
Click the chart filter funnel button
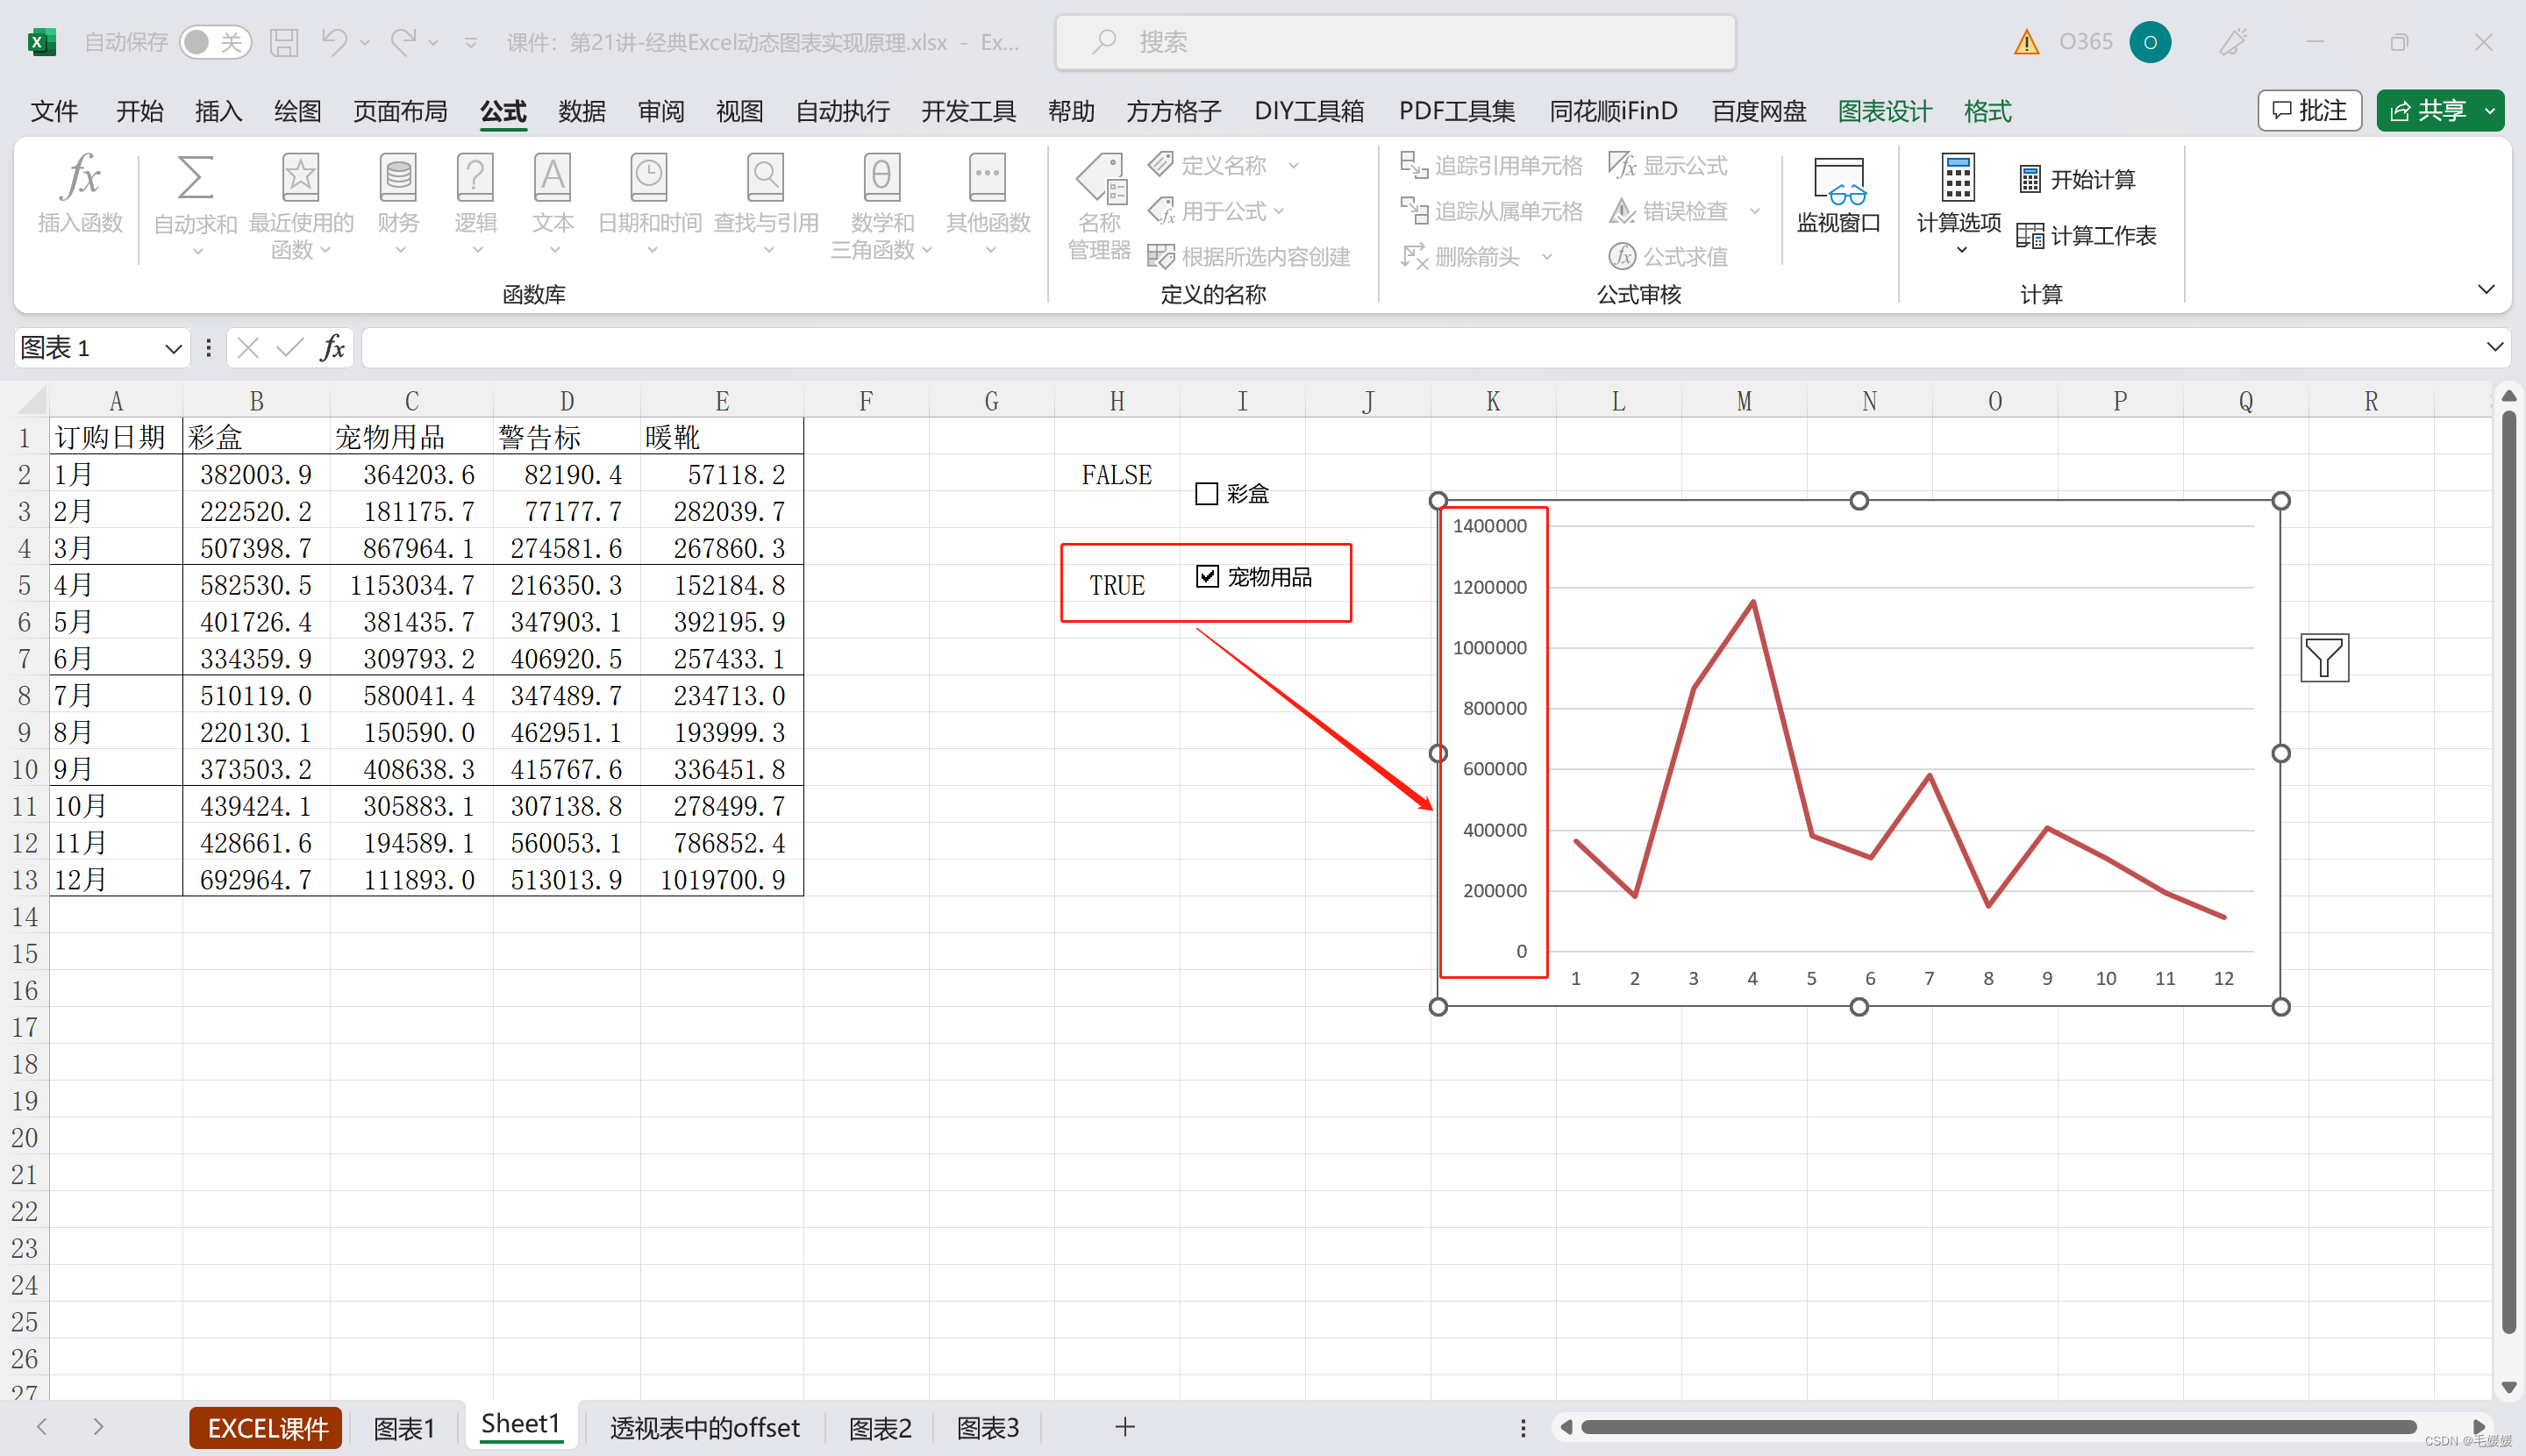coord(2324,658)
